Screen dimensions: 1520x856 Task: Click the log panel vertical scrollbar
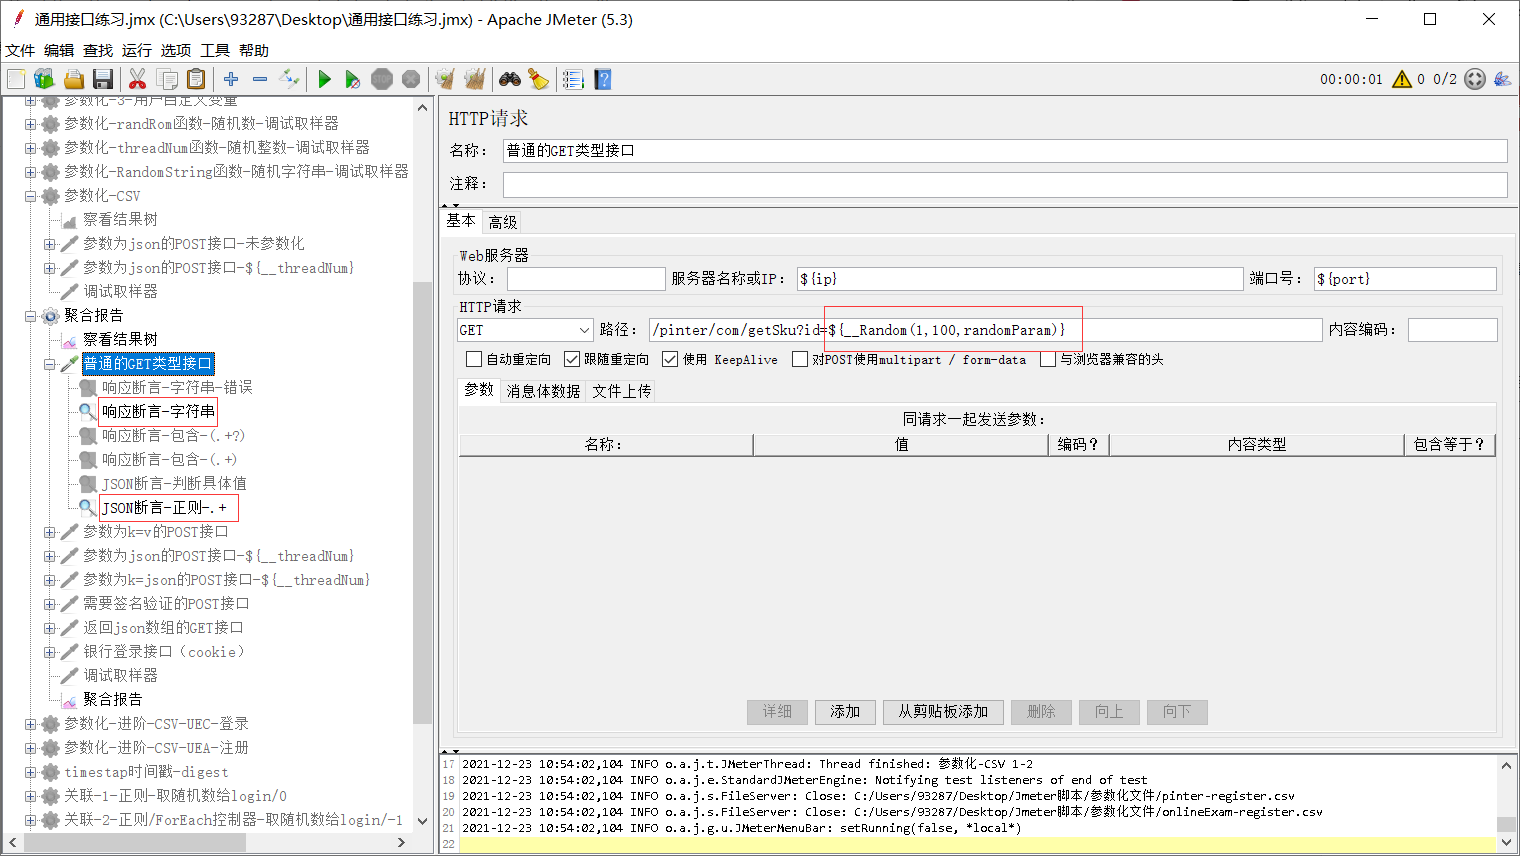point(1506,824)
